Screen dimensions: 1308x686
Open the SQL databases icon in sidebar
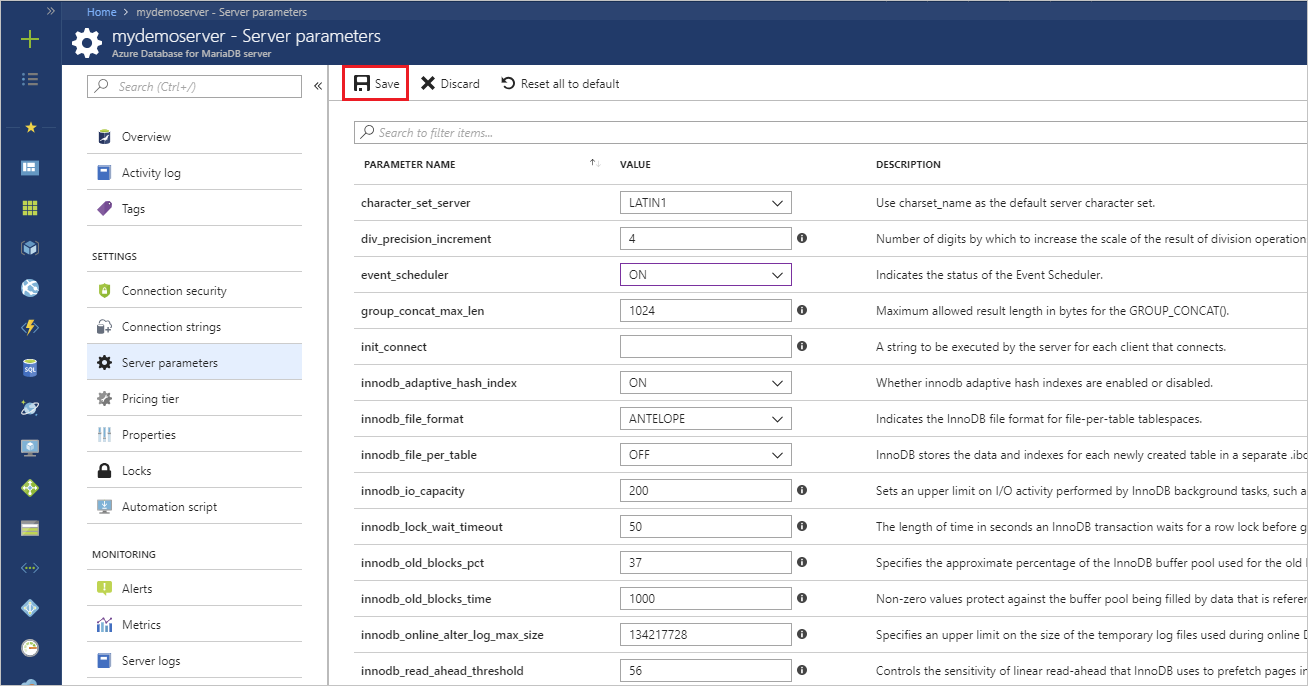(x=30, y=368)
